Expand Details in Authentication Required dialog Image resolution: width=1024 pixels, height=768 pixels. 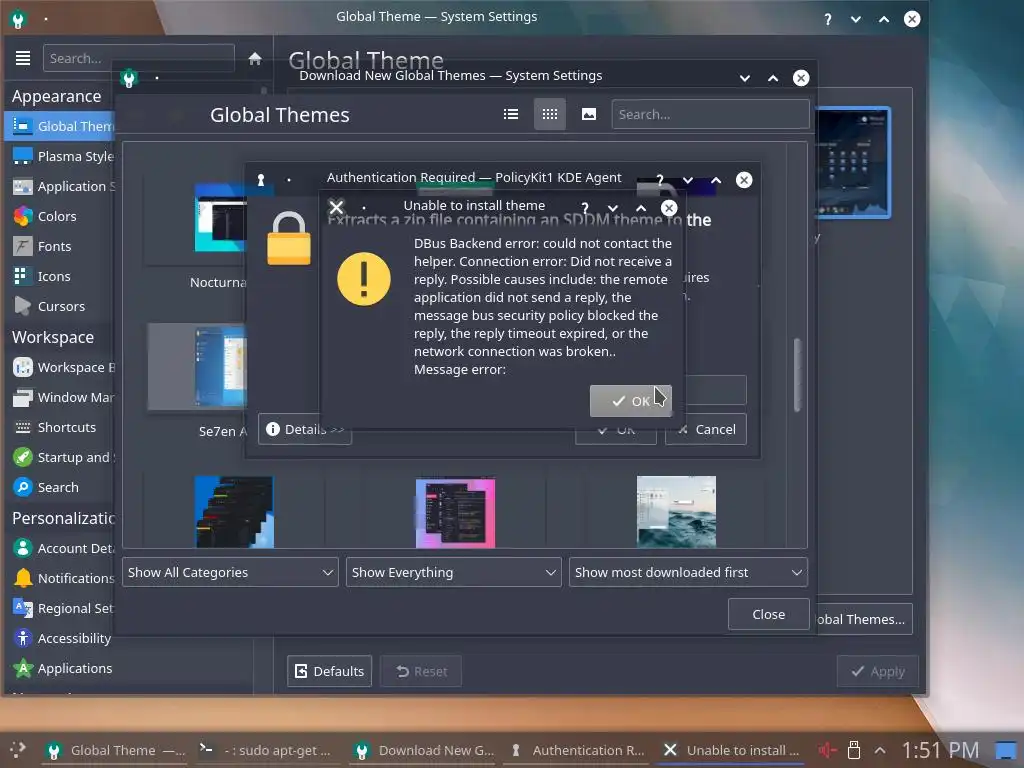click(304, 429)
